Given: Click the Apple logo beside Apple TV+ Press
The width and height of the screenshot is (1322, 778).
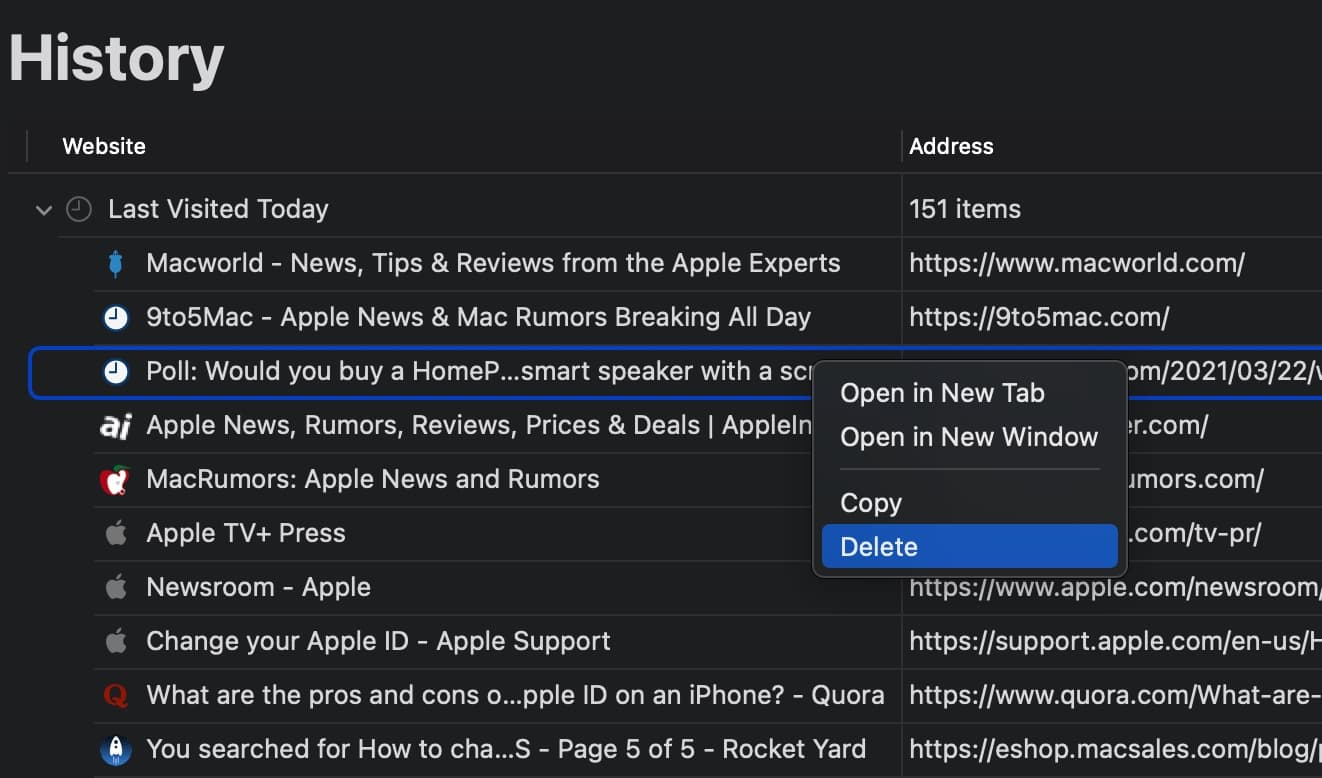Looking at the screenshot, I should click(116, 534).
